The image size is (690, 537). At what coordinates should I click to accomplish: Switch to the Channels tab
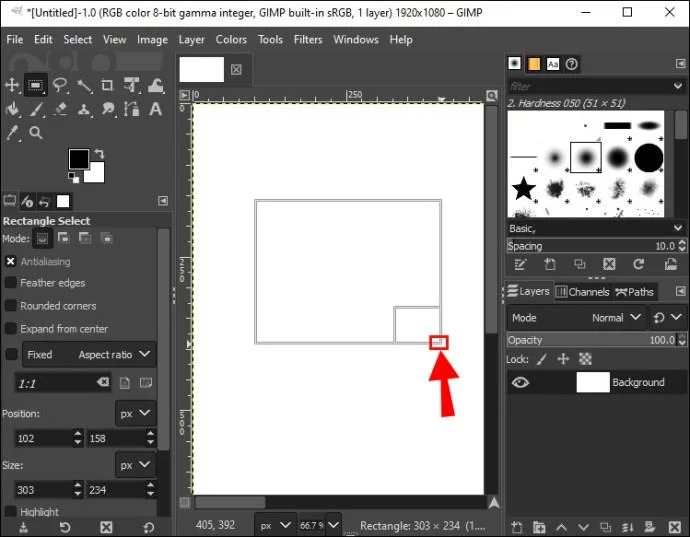[x=583, y=291]
